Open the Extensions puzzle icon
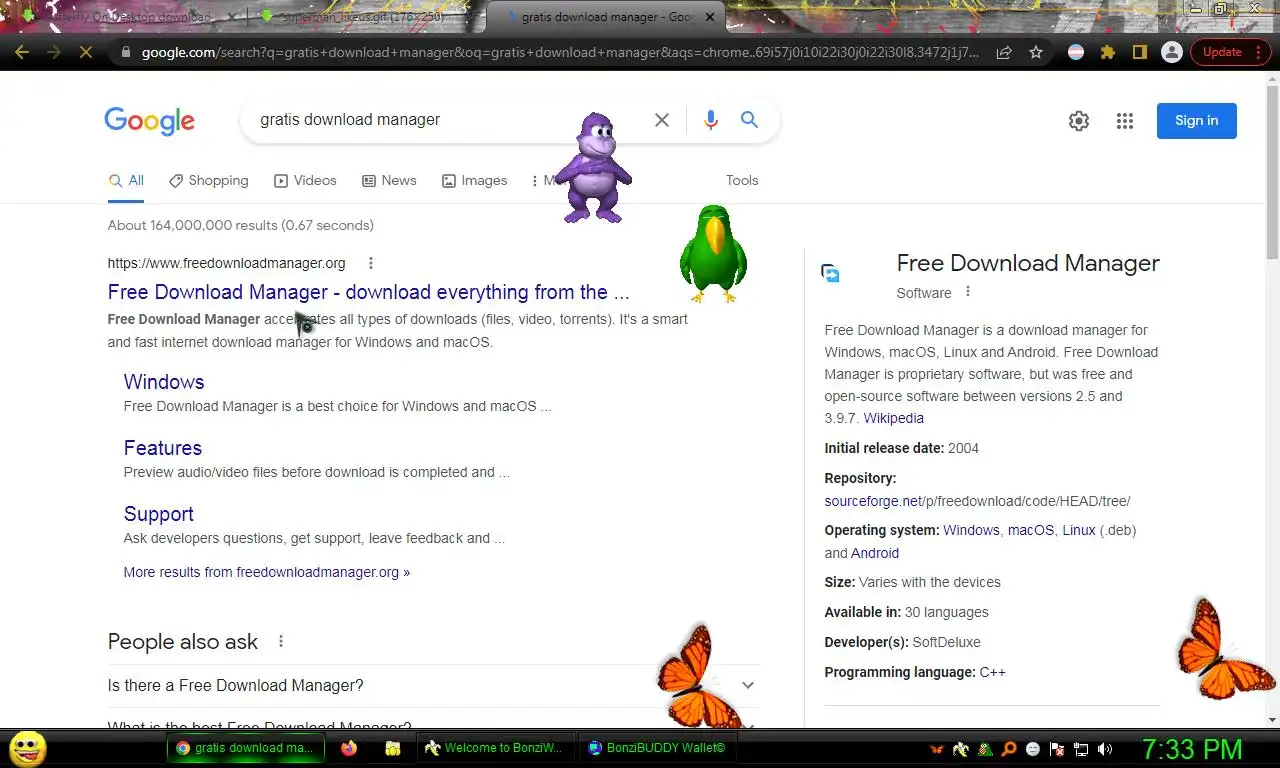 (x=1107, y=52)
